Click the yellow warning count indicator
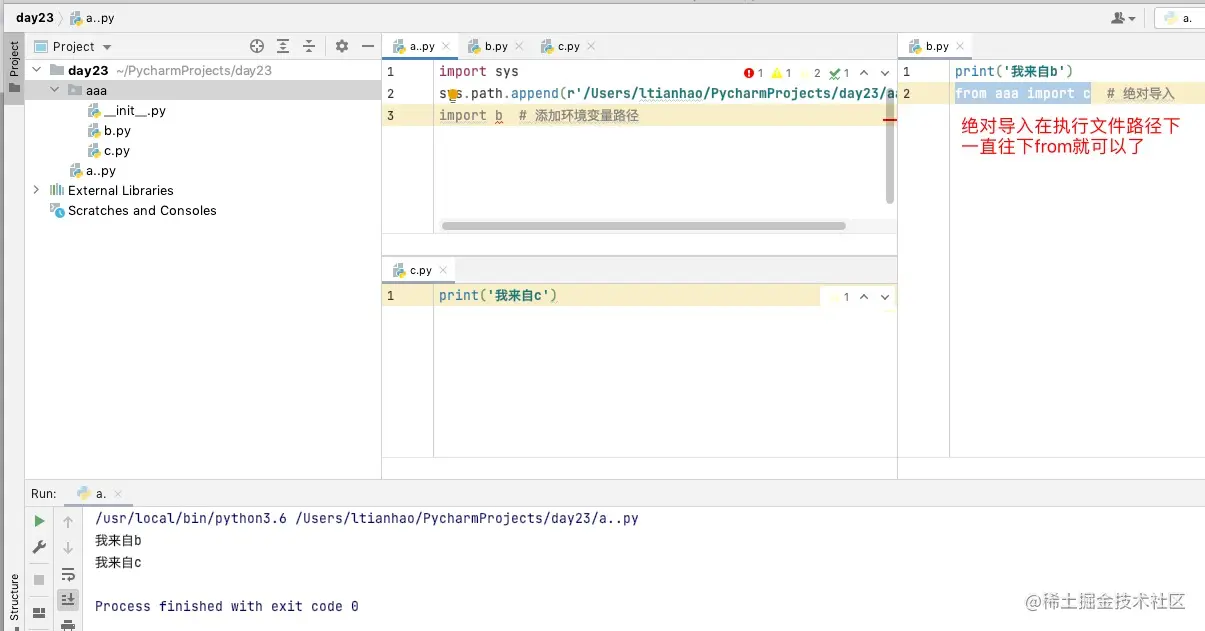This screenshot has height=631, width=1205. click(x=781, y=73)
